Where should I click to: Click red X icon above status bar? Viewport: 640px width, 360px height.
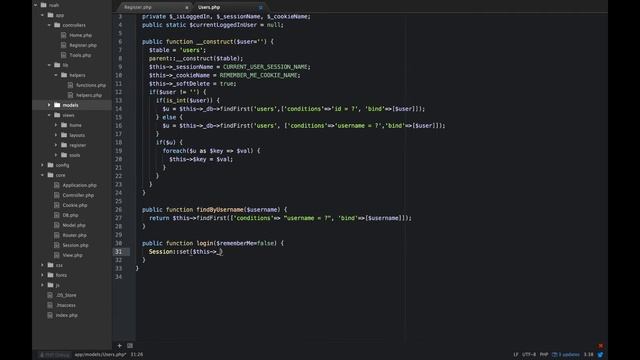point(600,346)
